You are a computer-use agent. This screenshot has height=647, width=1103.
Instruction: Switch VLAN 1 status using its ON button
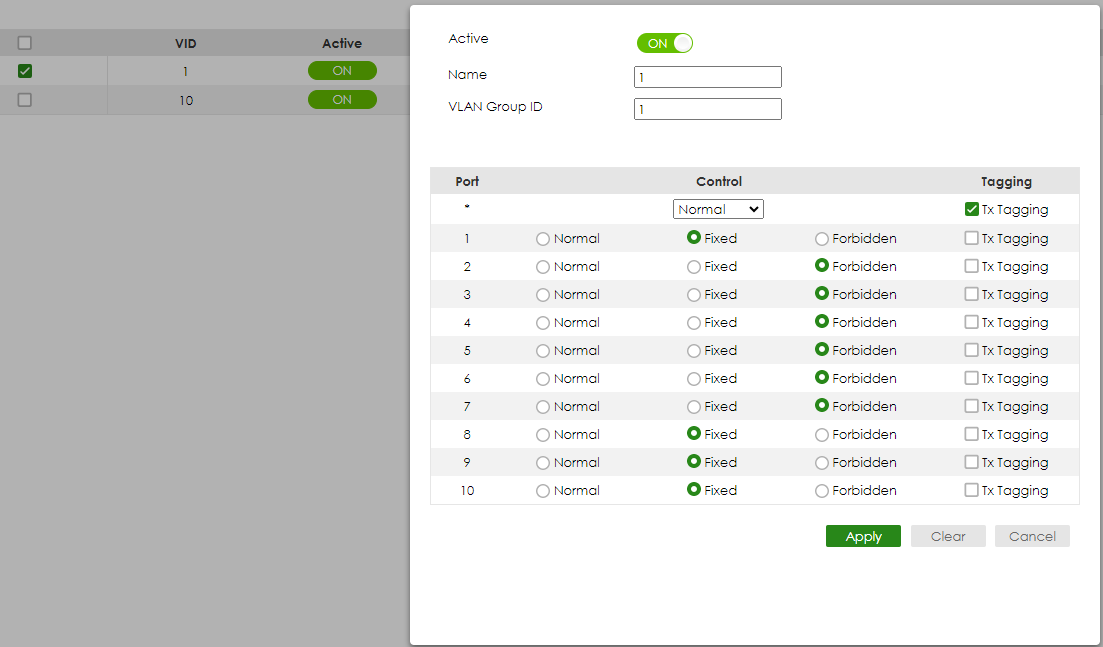click(x=342, y=70)
